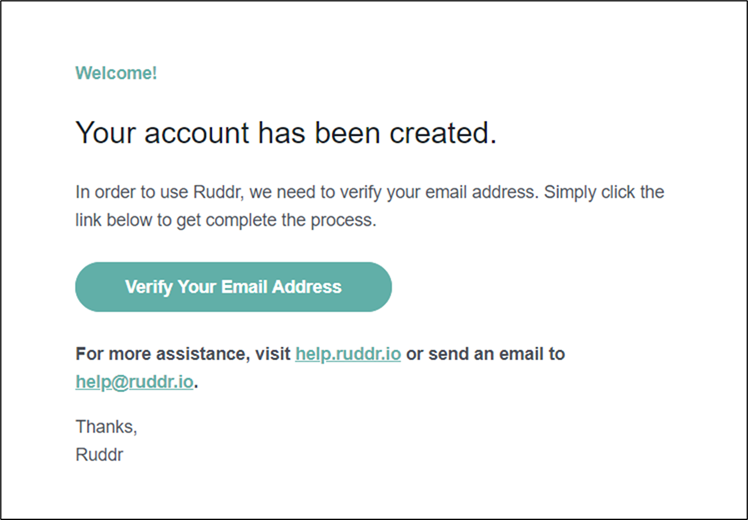Click the help@ruddr.io email link
Viewport: 748px width, 520px height.
click(x=134, y=381)
